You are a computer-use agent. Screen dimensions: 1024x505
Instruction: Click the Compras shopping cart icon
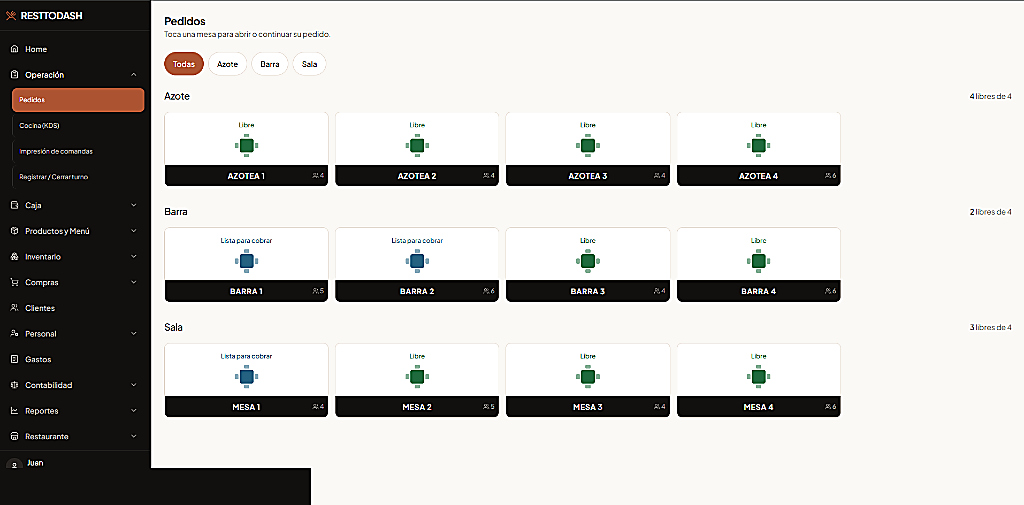pos(14,282)
